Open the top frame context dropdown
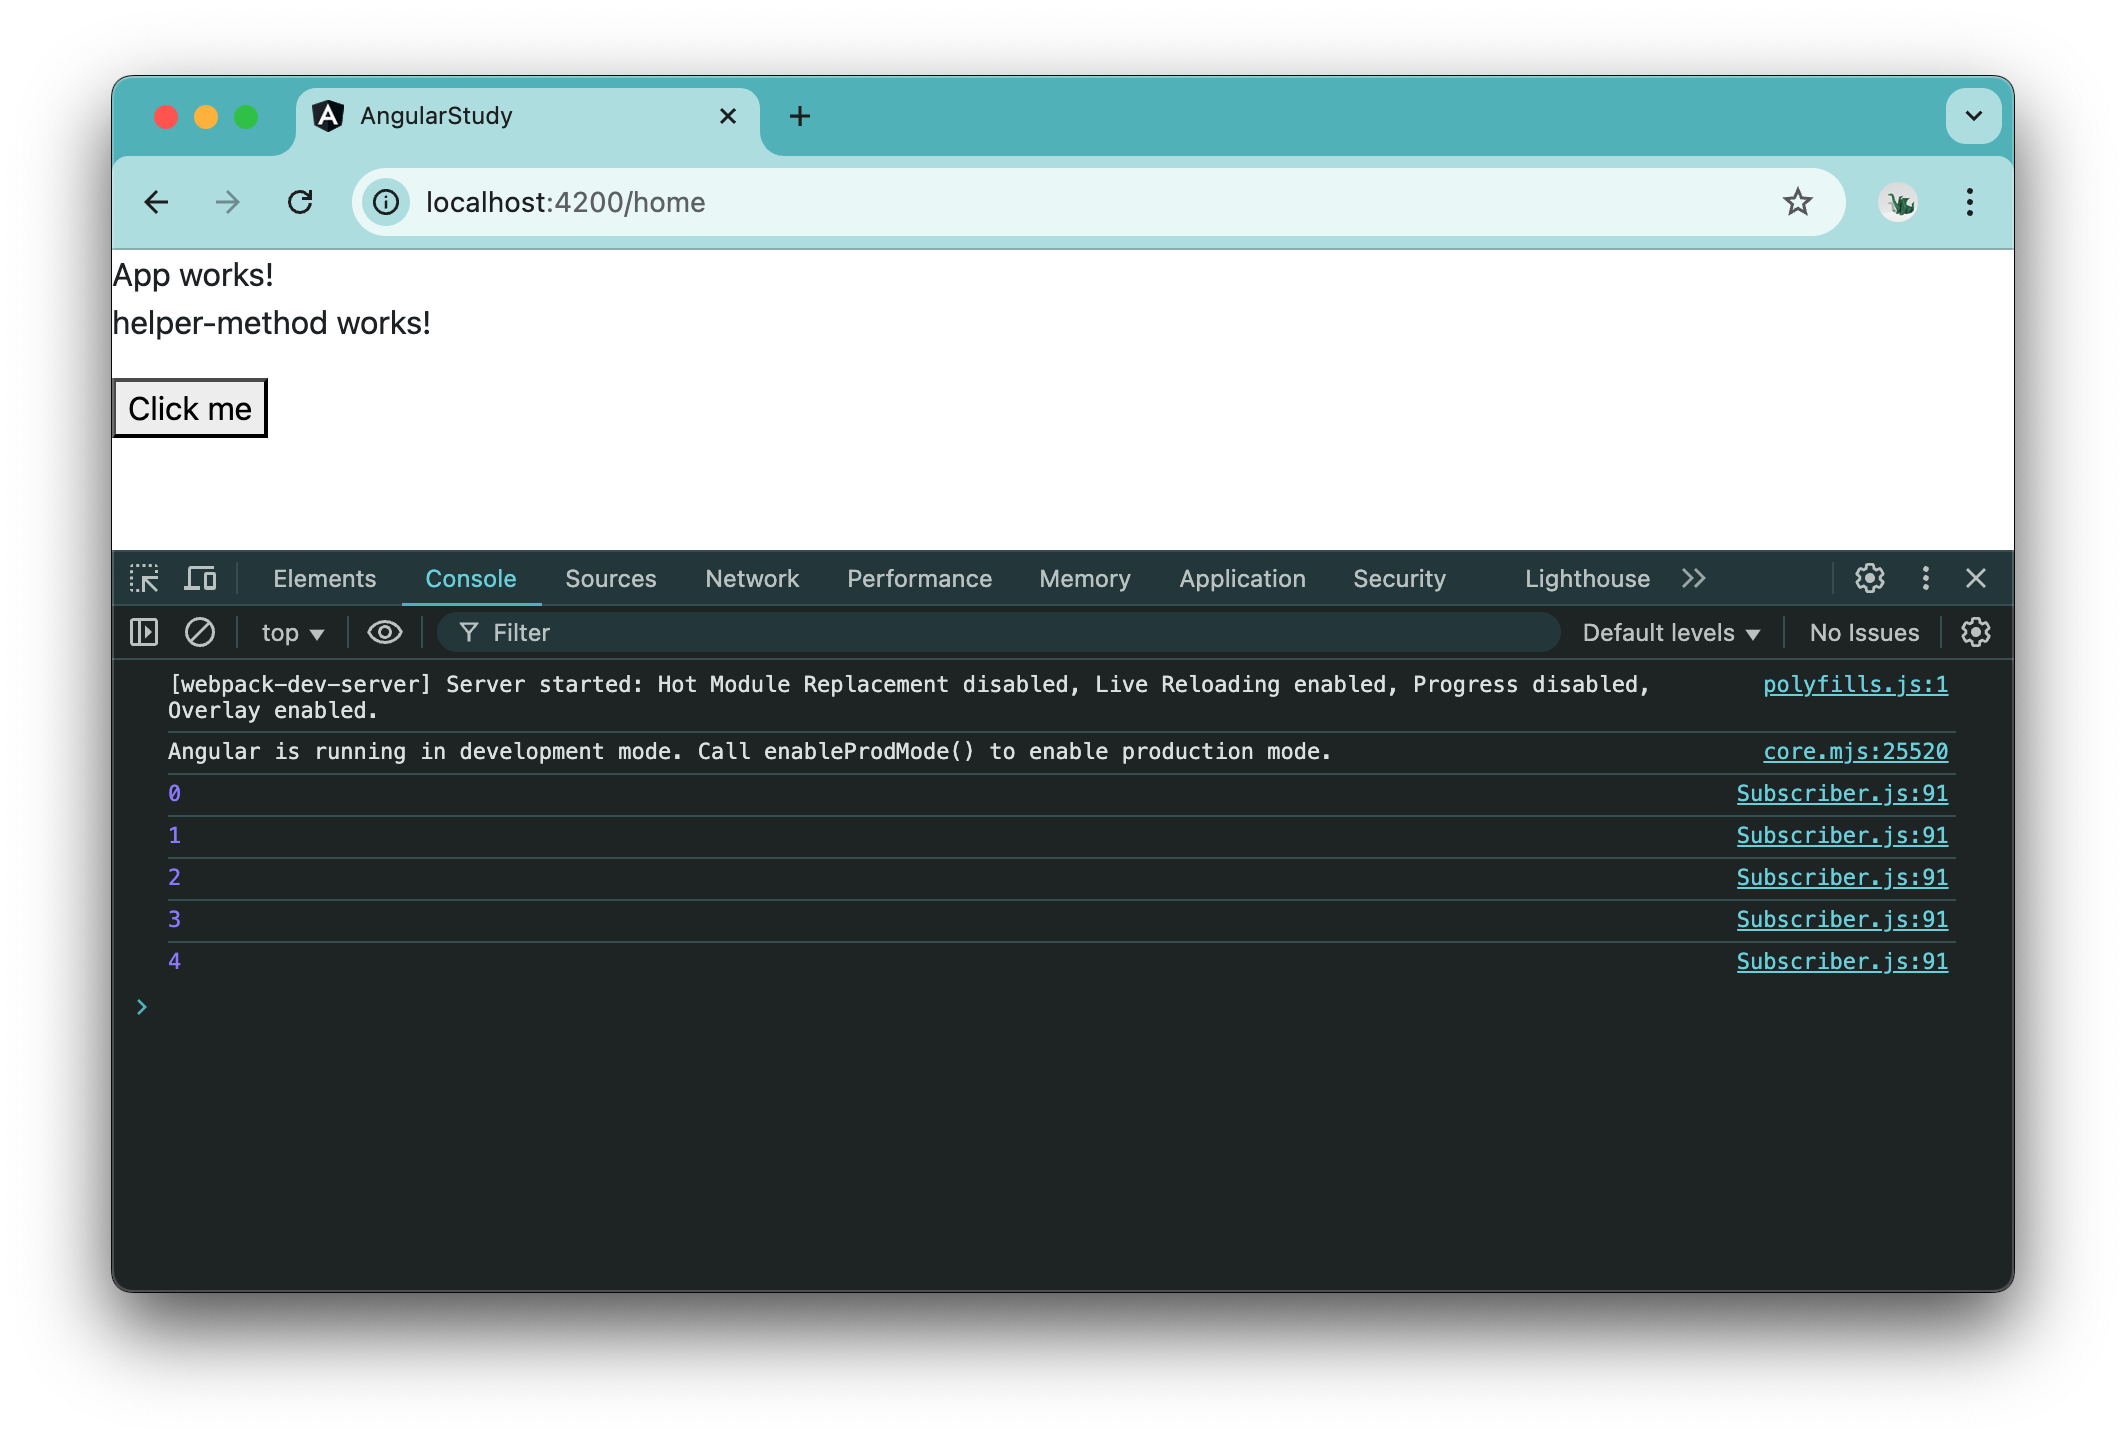2126x1440 pixels. click(290, 632)
